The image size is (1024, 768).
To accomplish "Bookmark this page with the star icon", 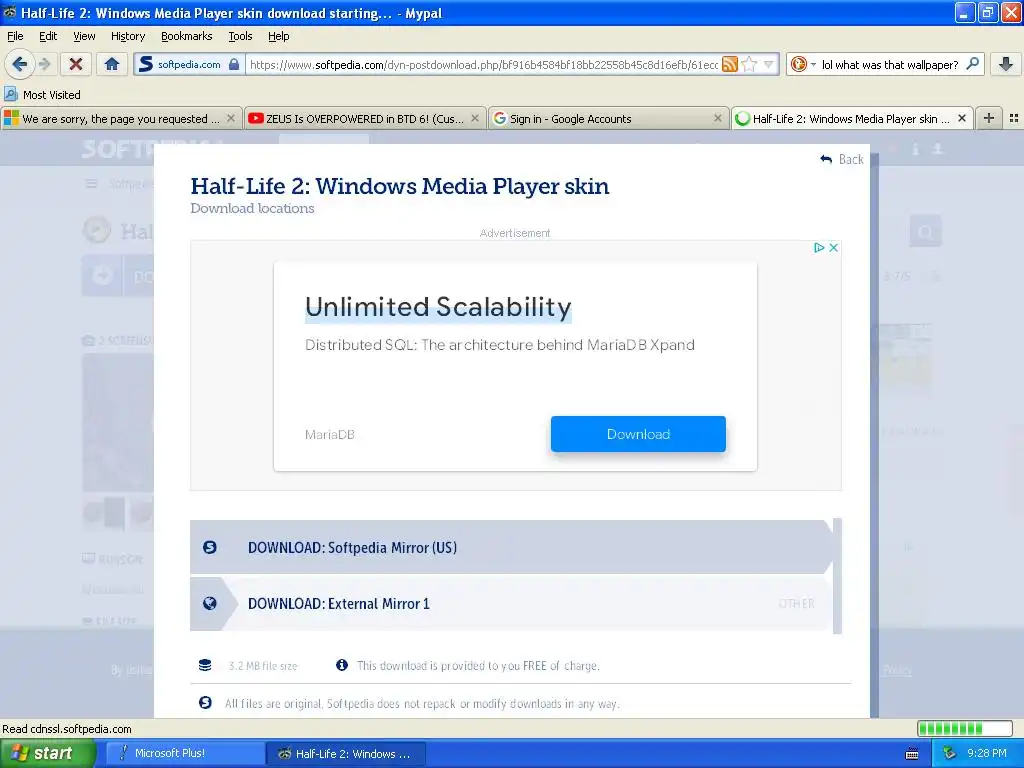I will (749, 64).
